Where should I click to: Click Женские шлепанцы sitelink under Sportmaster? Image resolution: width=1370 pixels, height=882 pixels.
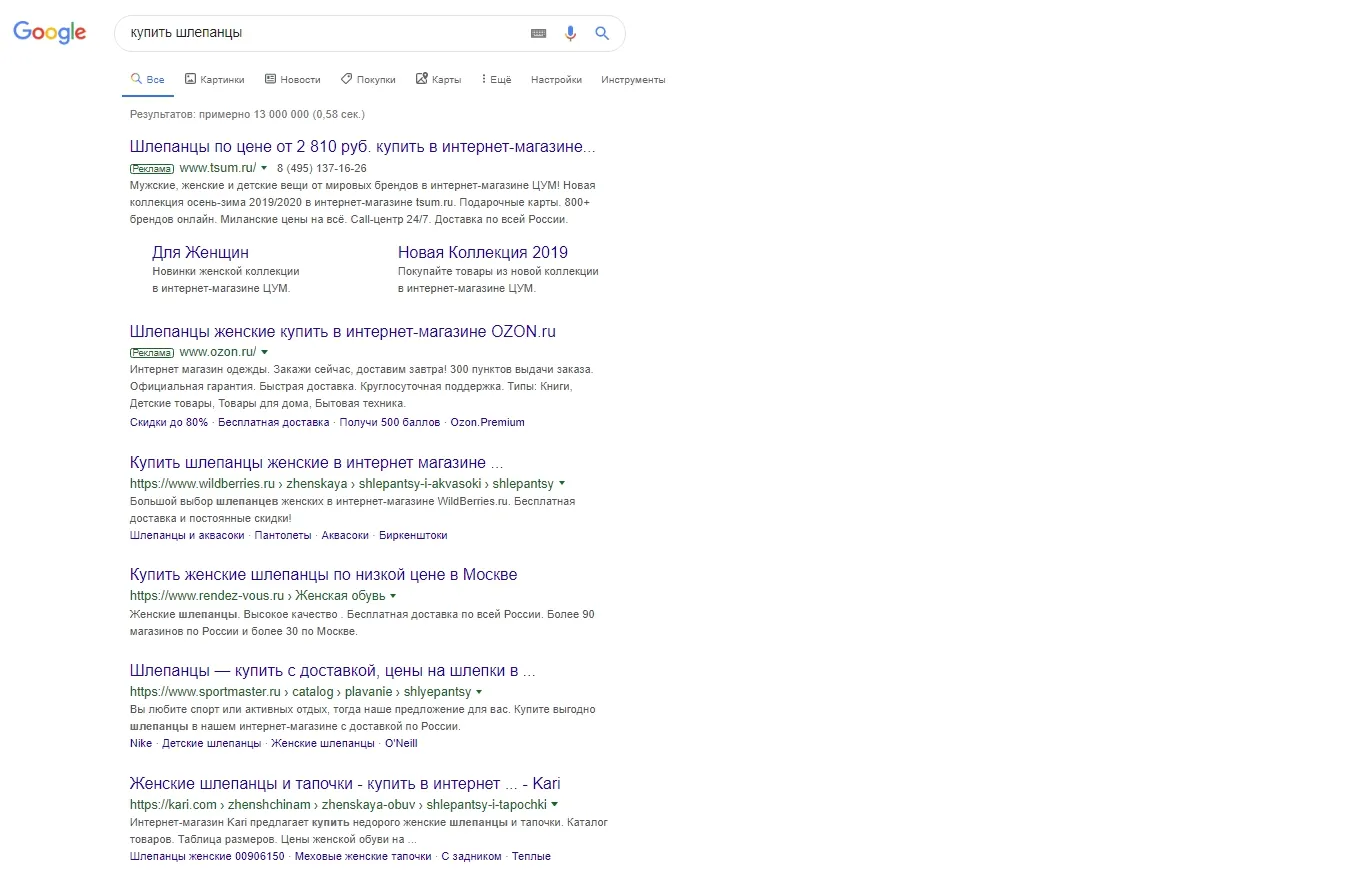[x=323, y=743]
